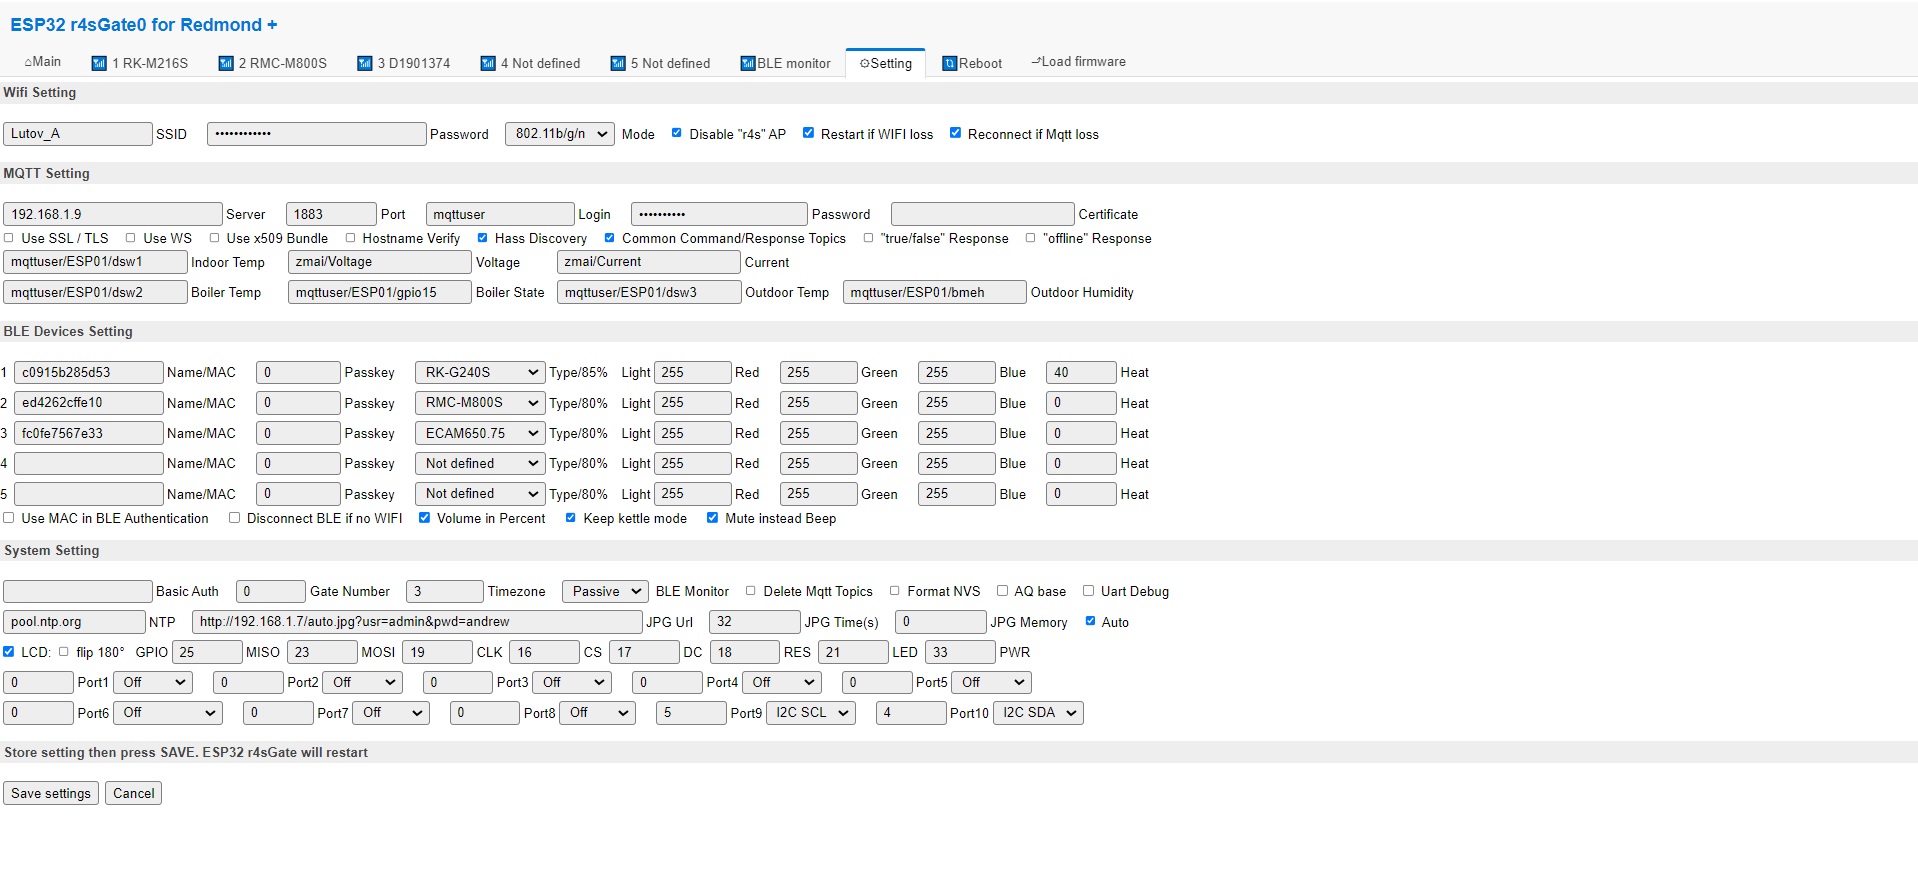The width and height of the screenshot is (1918, 869).
Task: Enable Uart Debug checkbox
Action: click(x=1089, y=591)
